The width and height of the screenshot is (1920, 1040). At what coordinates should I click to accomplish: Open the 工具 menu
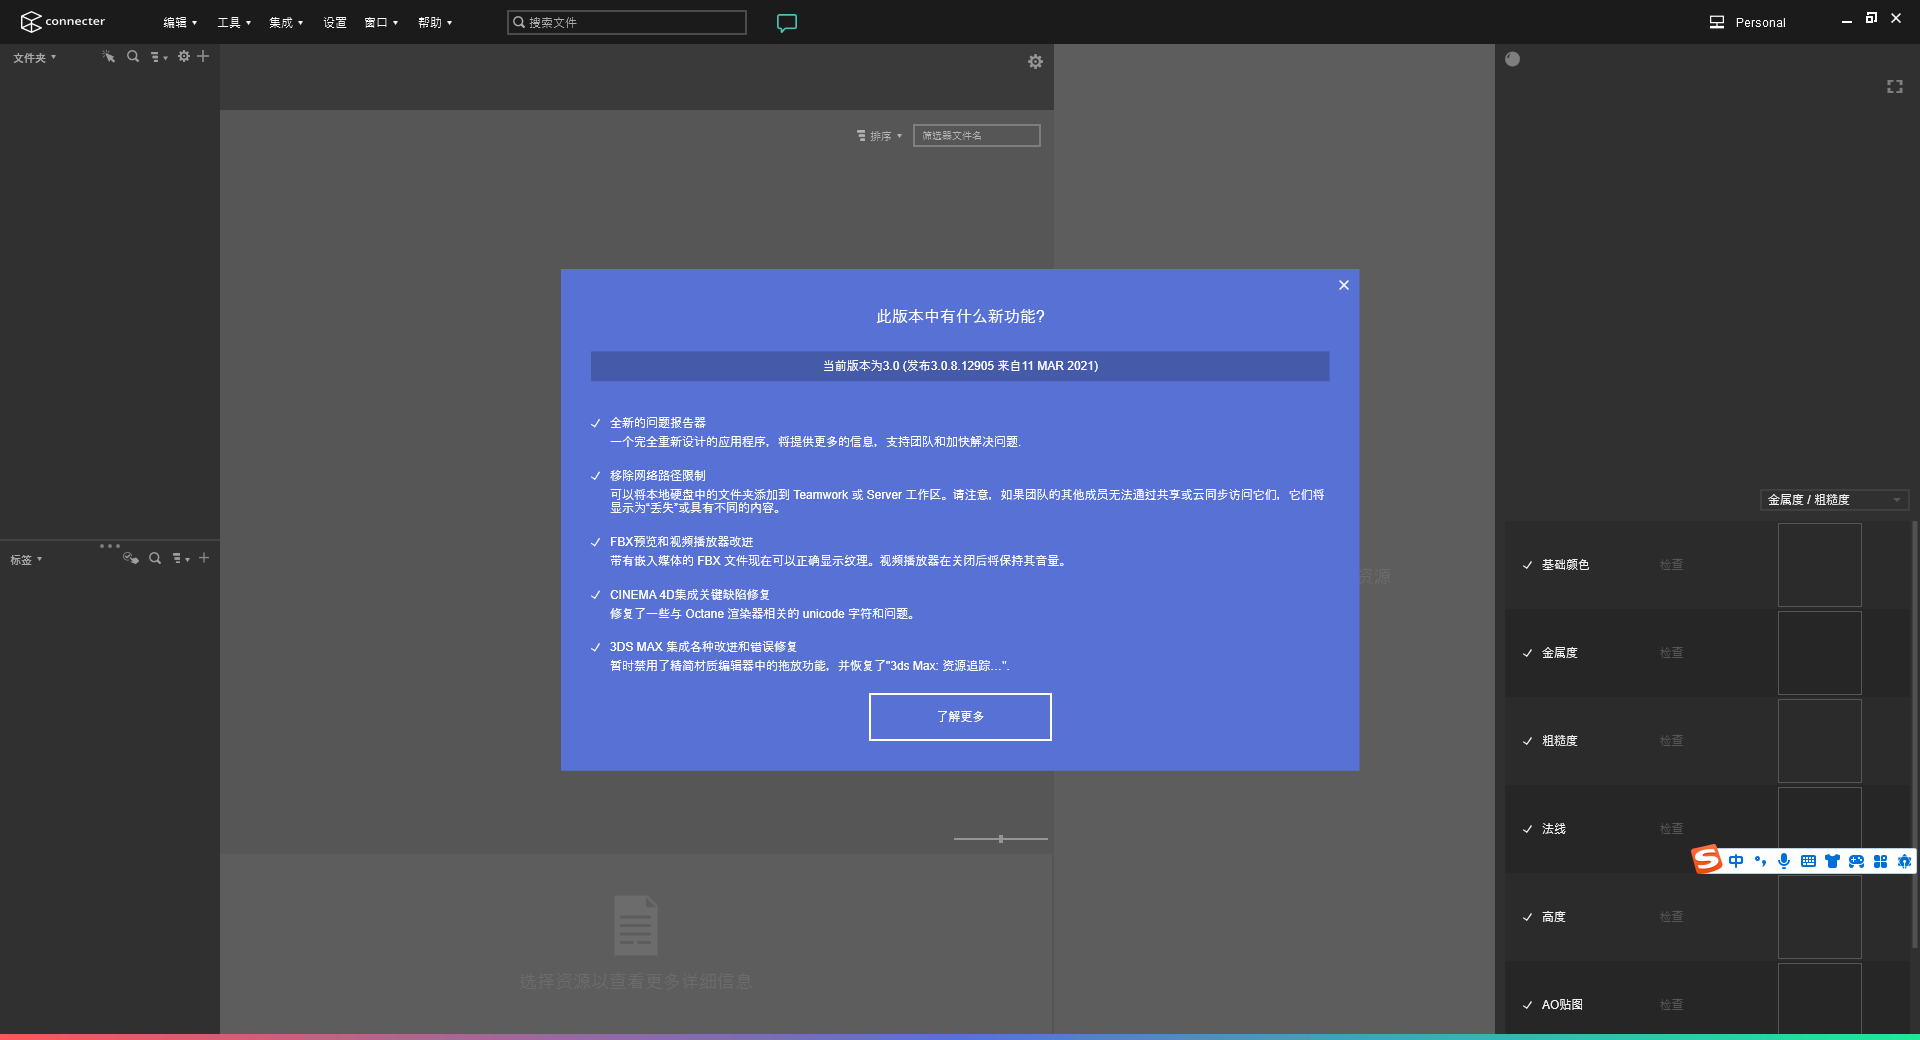[x=234, y=22]
